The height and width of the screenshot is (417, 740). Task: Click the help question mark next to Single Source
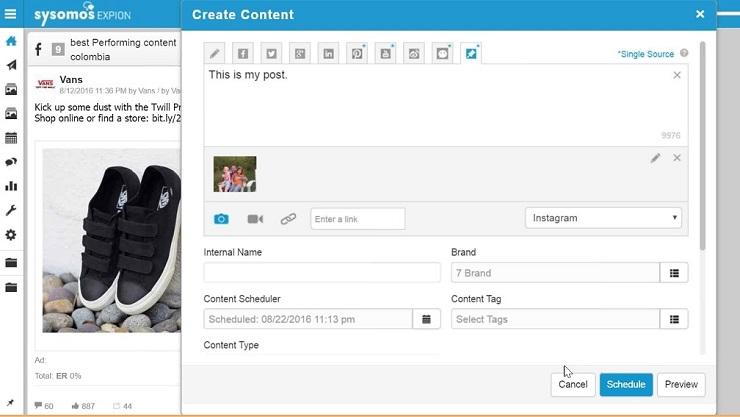684,53
